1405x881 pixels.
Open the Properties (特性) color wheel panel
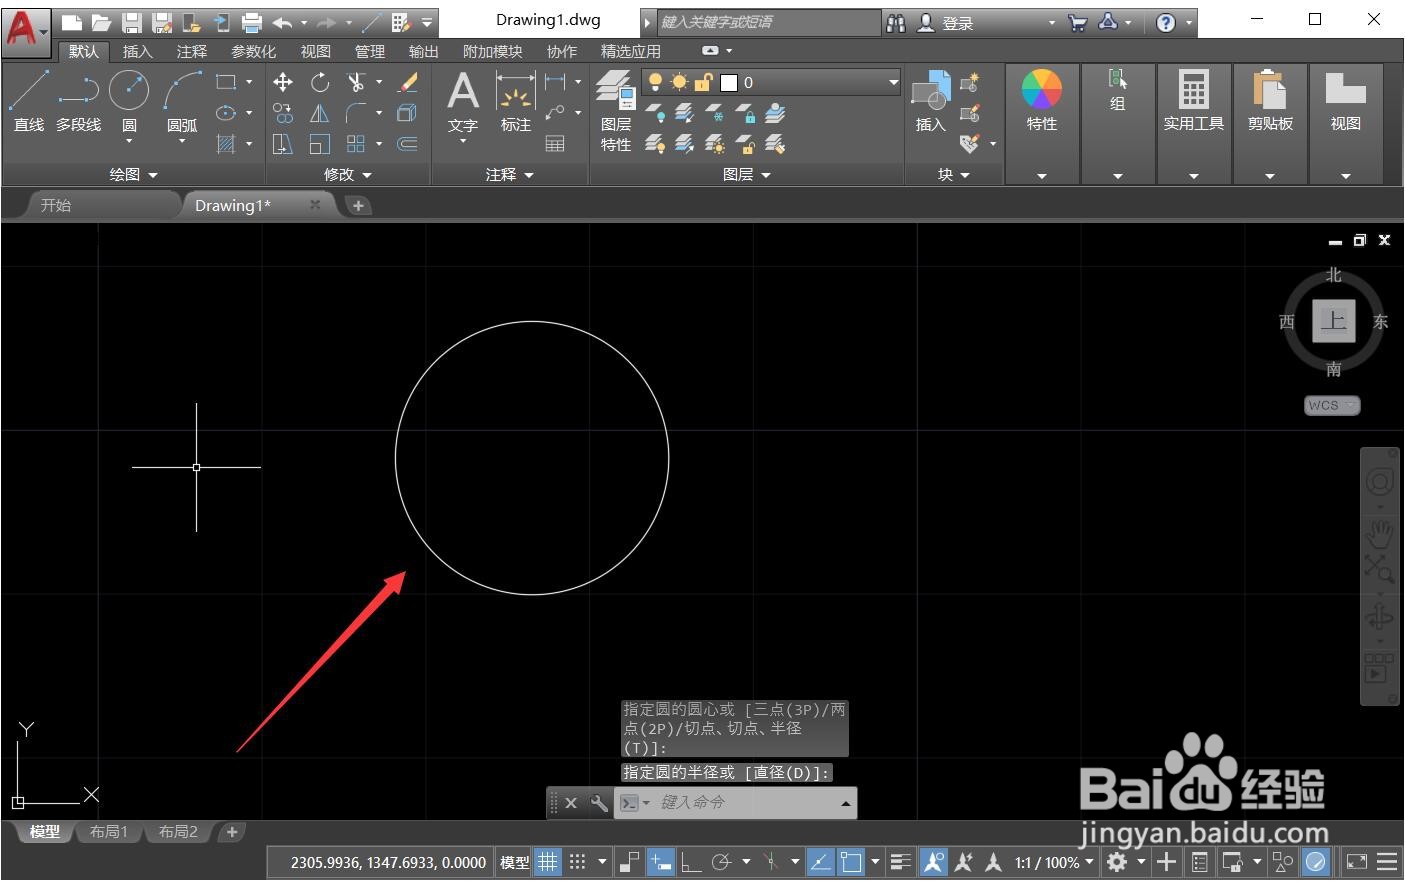(x=1041, y=102)
